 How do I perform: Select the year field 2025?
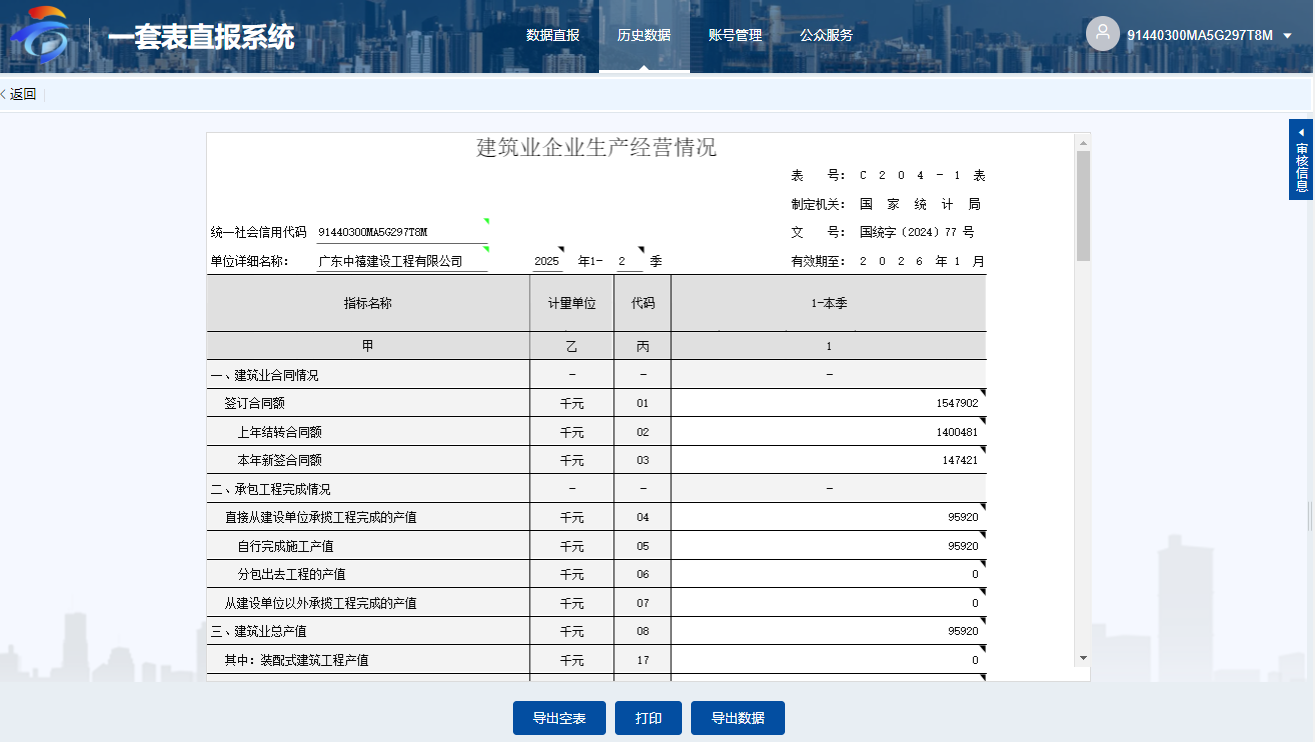point(547,261)
